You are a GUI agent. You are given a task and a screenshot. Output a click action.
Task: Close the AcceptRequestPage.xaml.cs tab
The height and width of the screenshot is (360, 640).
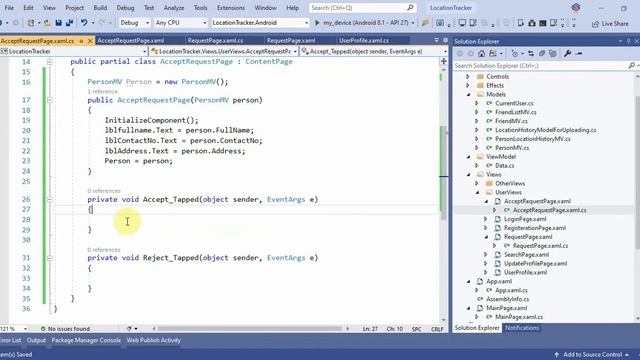pyautogui.click(x=90, y=41)
